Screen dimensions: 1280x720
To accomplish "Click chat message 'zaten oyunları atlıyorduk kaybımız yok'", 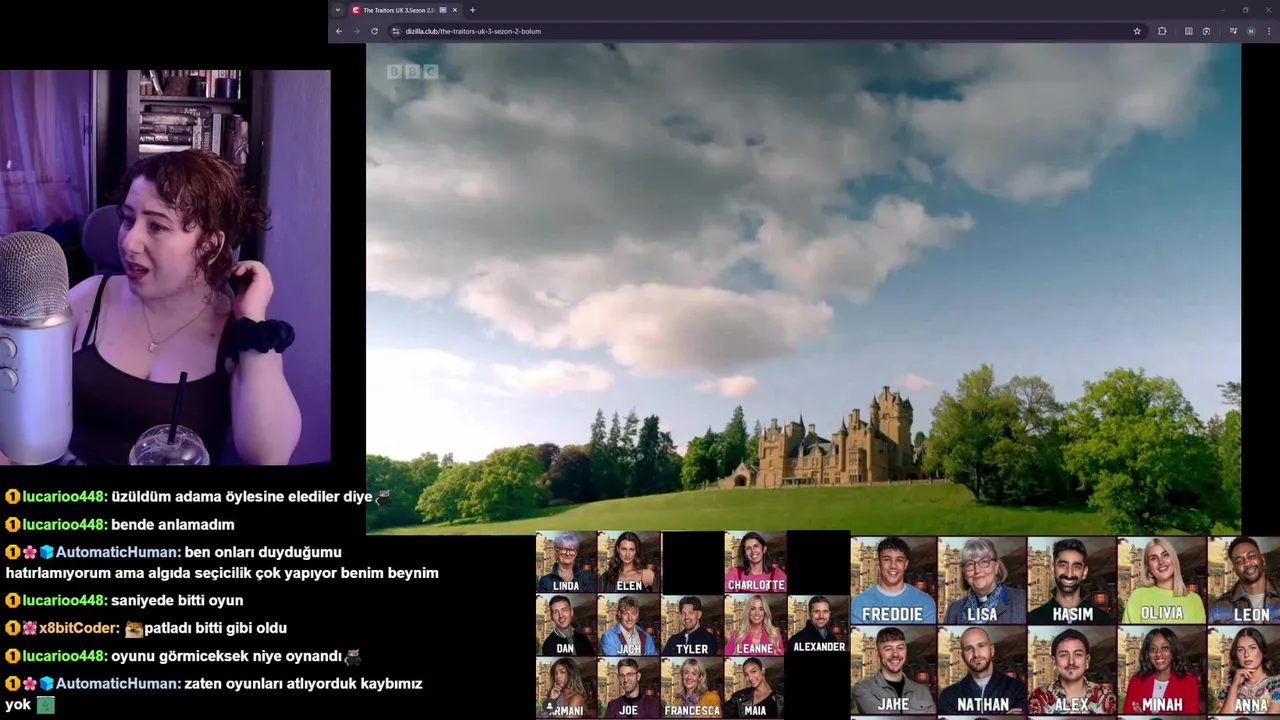I will pos(214,694).
